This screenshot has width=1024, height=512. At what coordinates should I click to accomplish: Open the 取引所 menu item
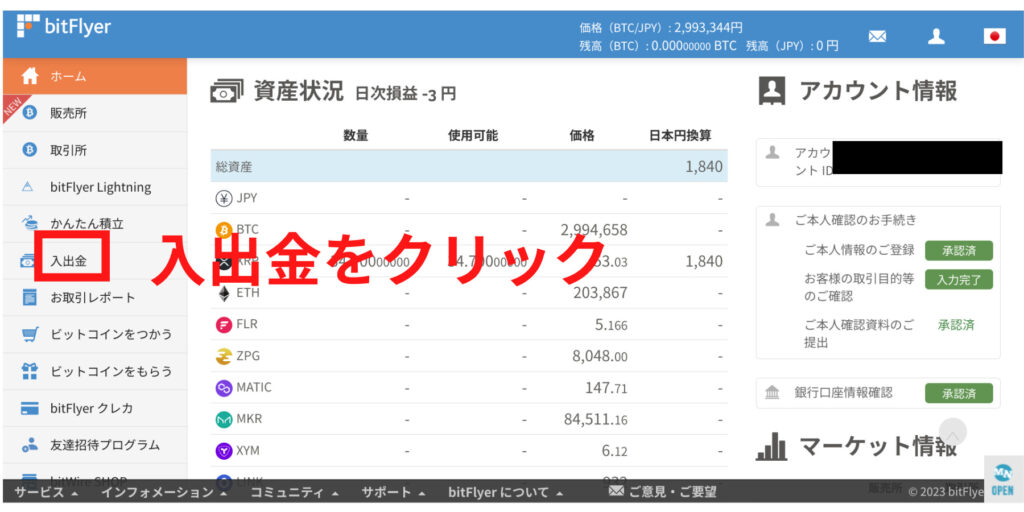tap(95, 150)
